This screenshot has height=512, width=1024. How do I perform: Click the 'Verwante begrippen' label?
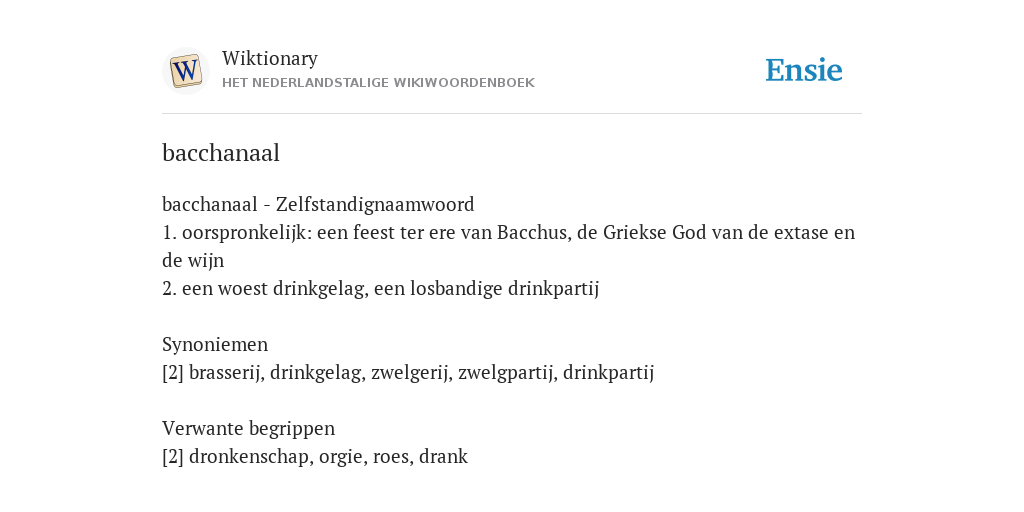tap(248, 428)
